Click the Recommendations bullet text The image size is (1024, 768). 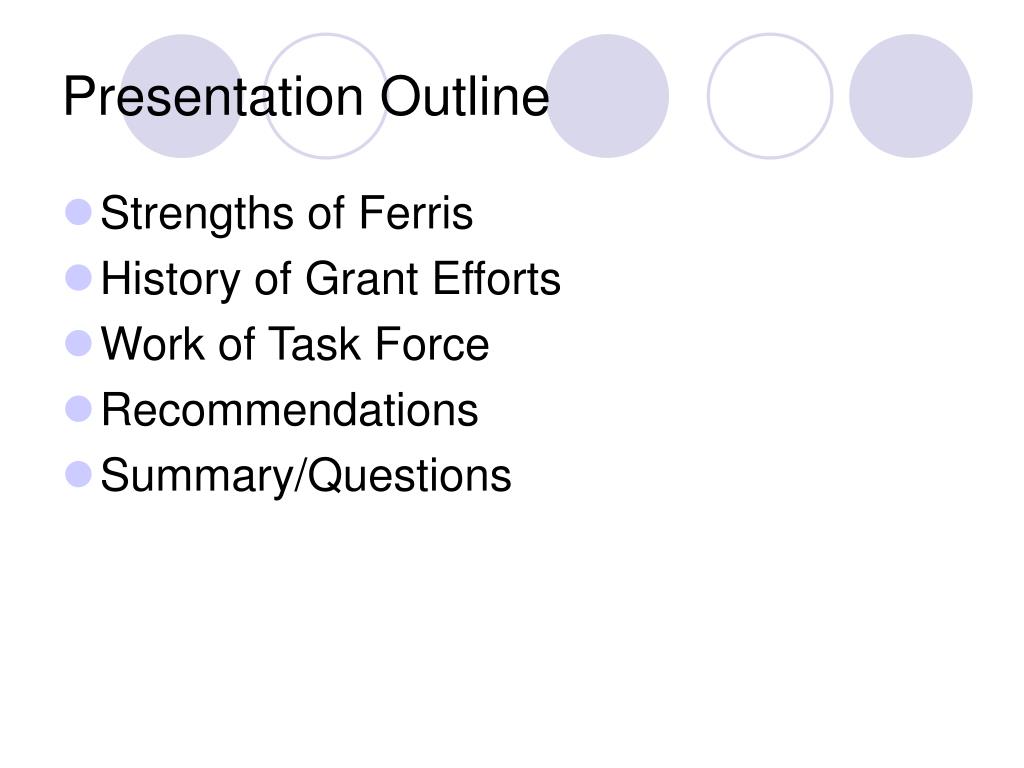(x=289, y=410)
